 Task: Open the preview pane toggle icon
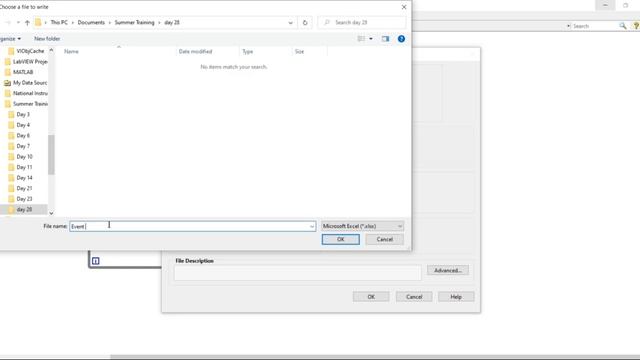pos(385,39)
